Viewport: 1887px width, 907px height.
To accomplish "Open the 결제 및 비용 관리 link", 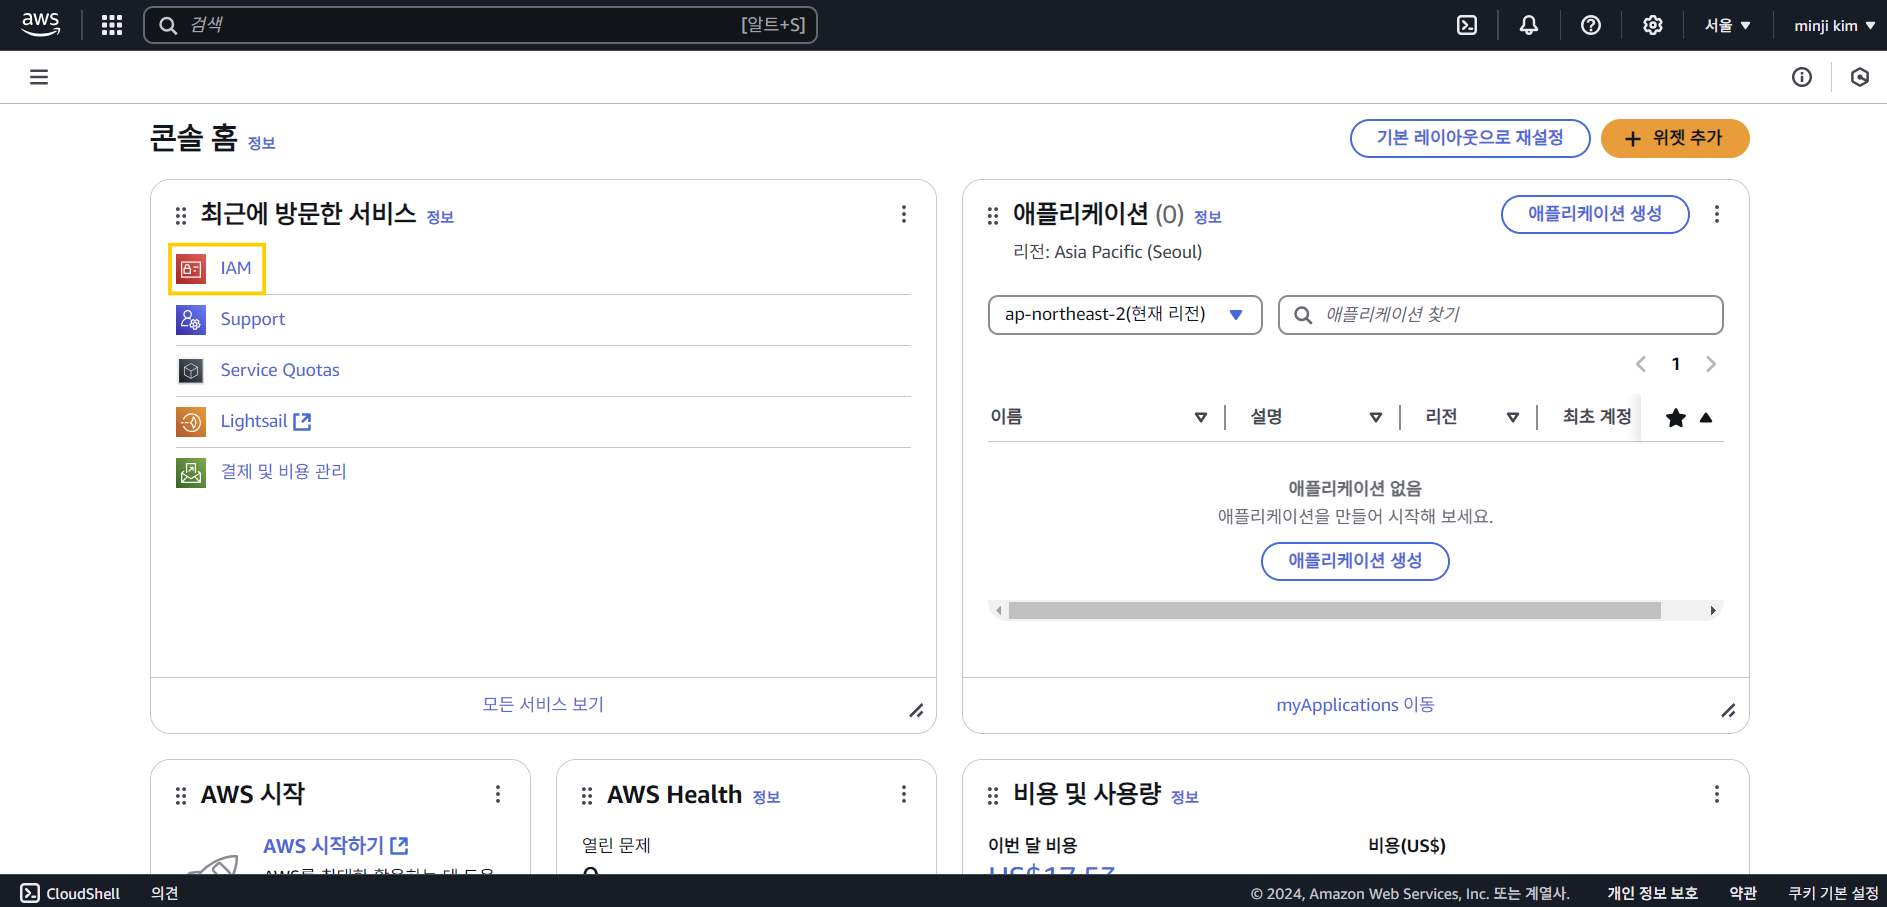I will [x=283, y=472].
